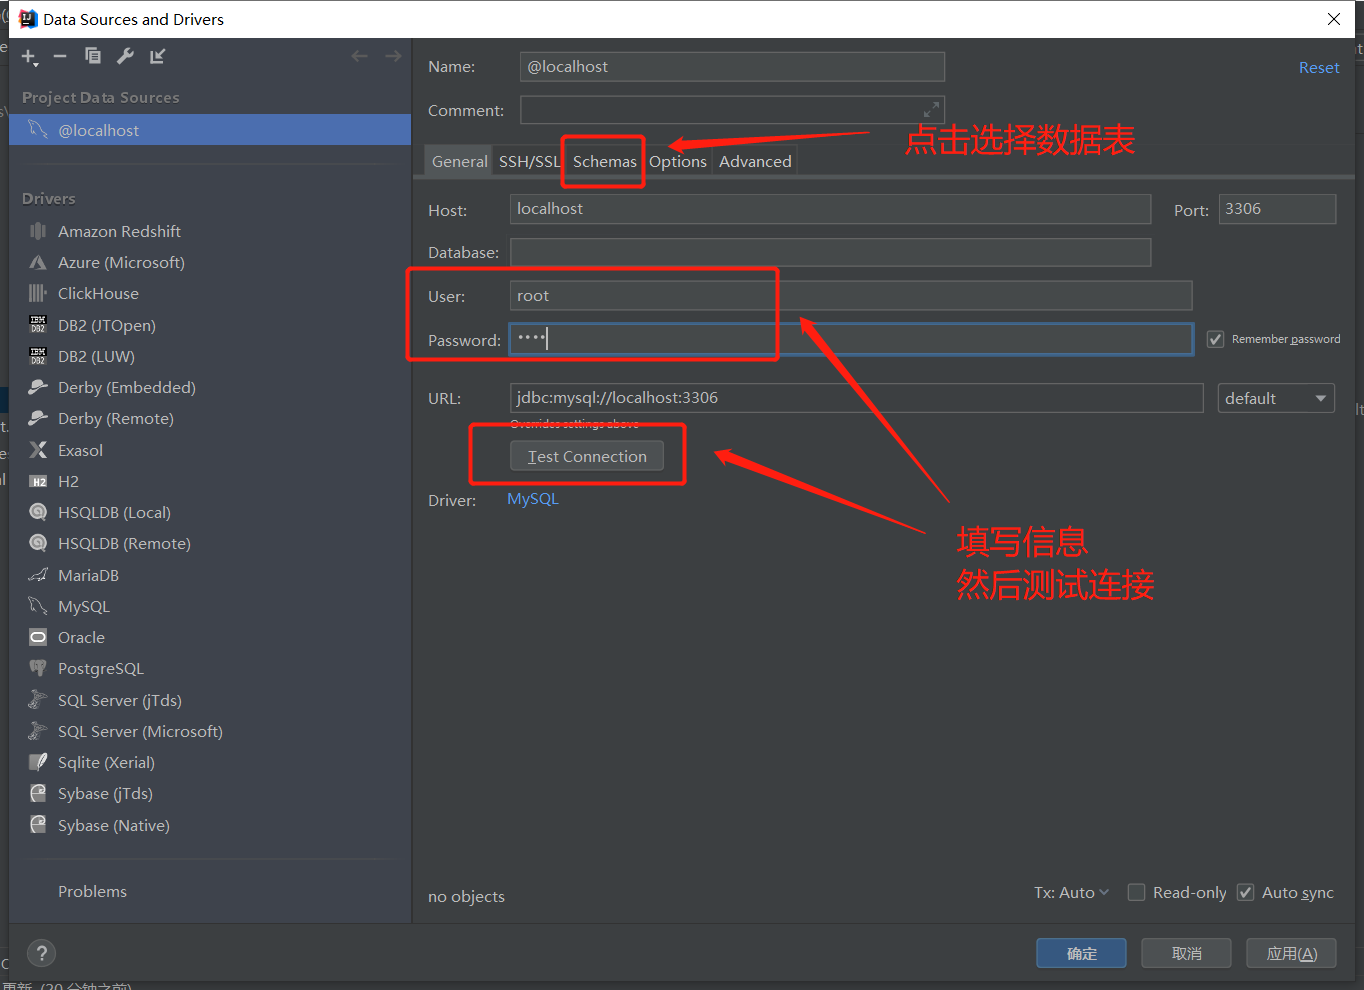The width and height of the screenshot is (1364, 990).
Task: Click the help question mark icon
Action: pos(41,953)
